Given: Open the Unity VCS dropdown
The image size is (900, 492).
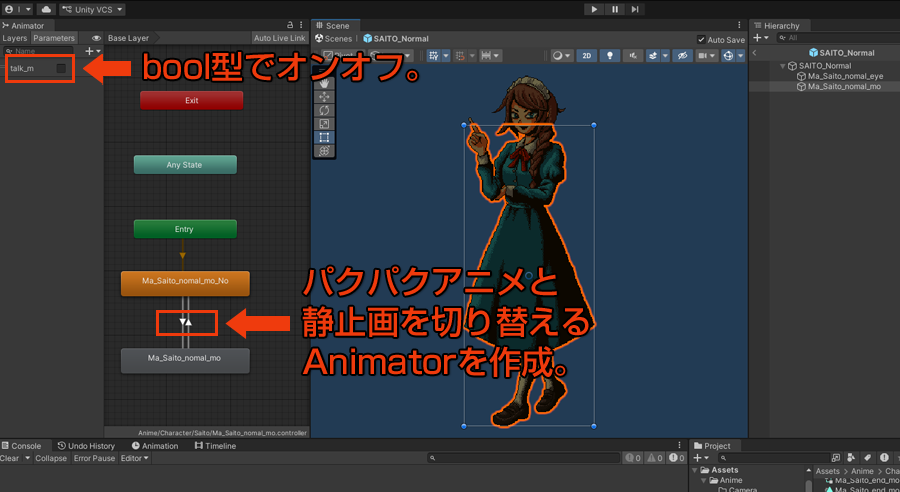Looking at the screenshot, I should pyautogui.click(x=93, y=9).
